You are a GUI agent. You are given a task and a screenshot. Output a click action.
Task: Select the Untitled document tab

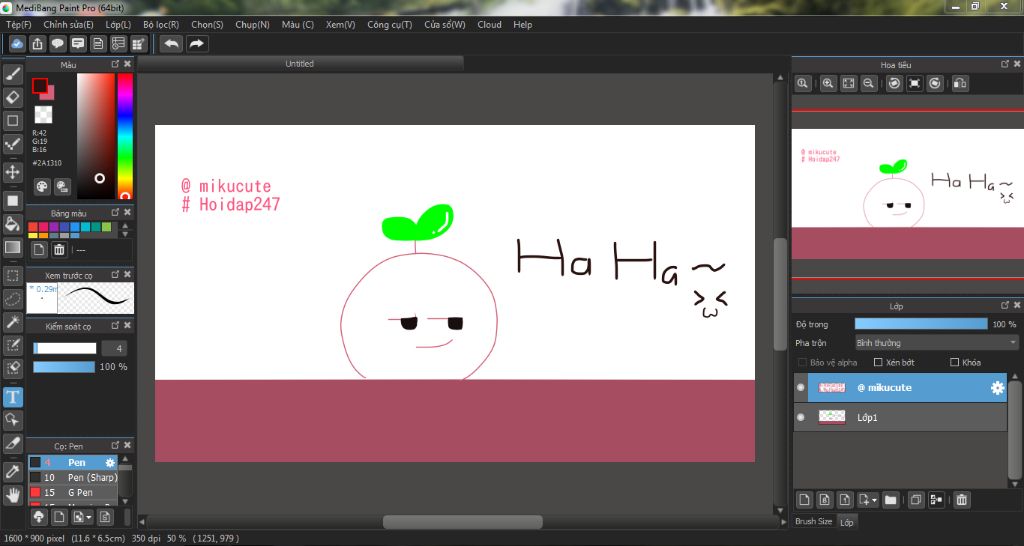coord(299,63)
